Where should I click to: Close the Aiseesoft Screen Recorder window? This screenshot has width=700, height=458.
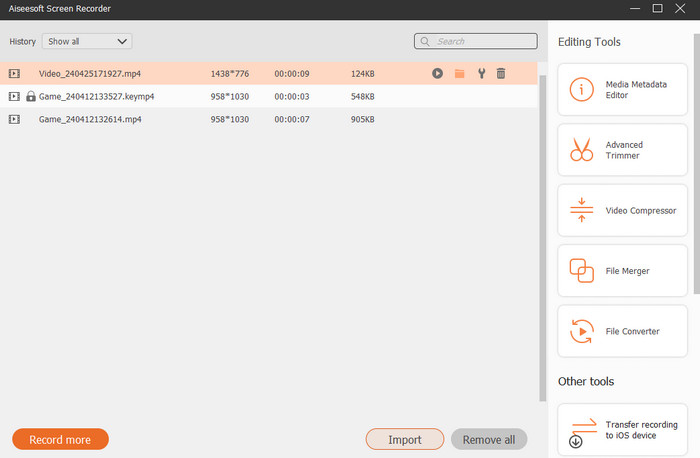click(x=680, y=8)
